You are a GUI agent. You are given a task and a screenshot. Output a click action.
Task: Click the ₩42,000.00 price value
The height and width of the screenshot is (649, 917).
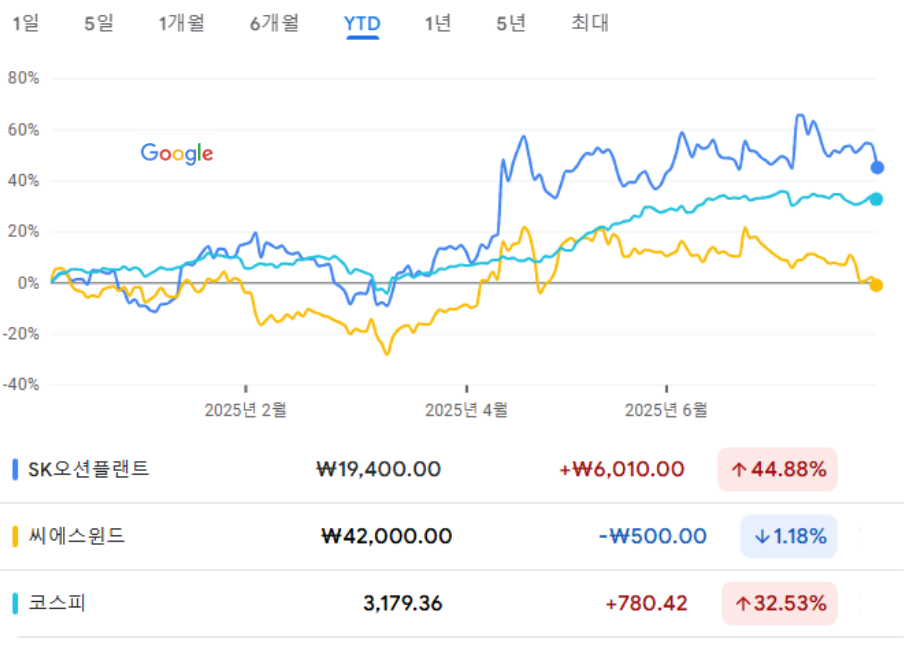click(x=387, y=536)
